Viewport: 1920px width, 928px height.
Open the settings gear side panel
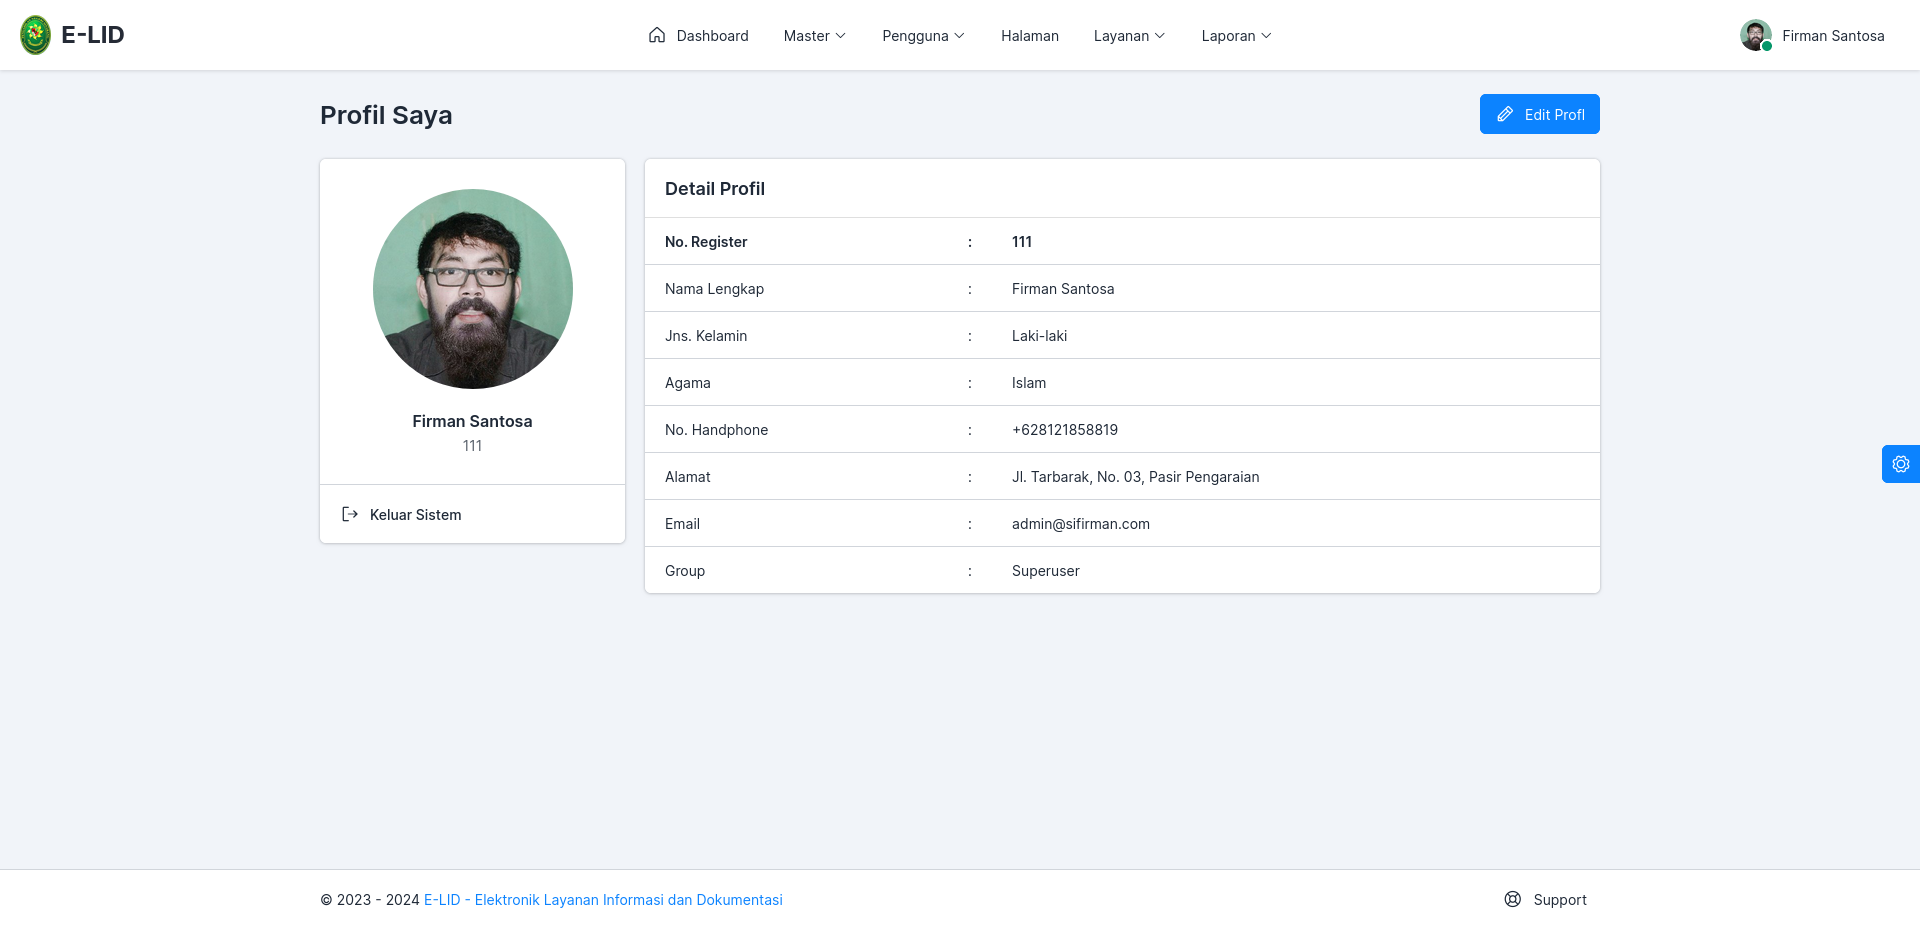[1901, 464]
